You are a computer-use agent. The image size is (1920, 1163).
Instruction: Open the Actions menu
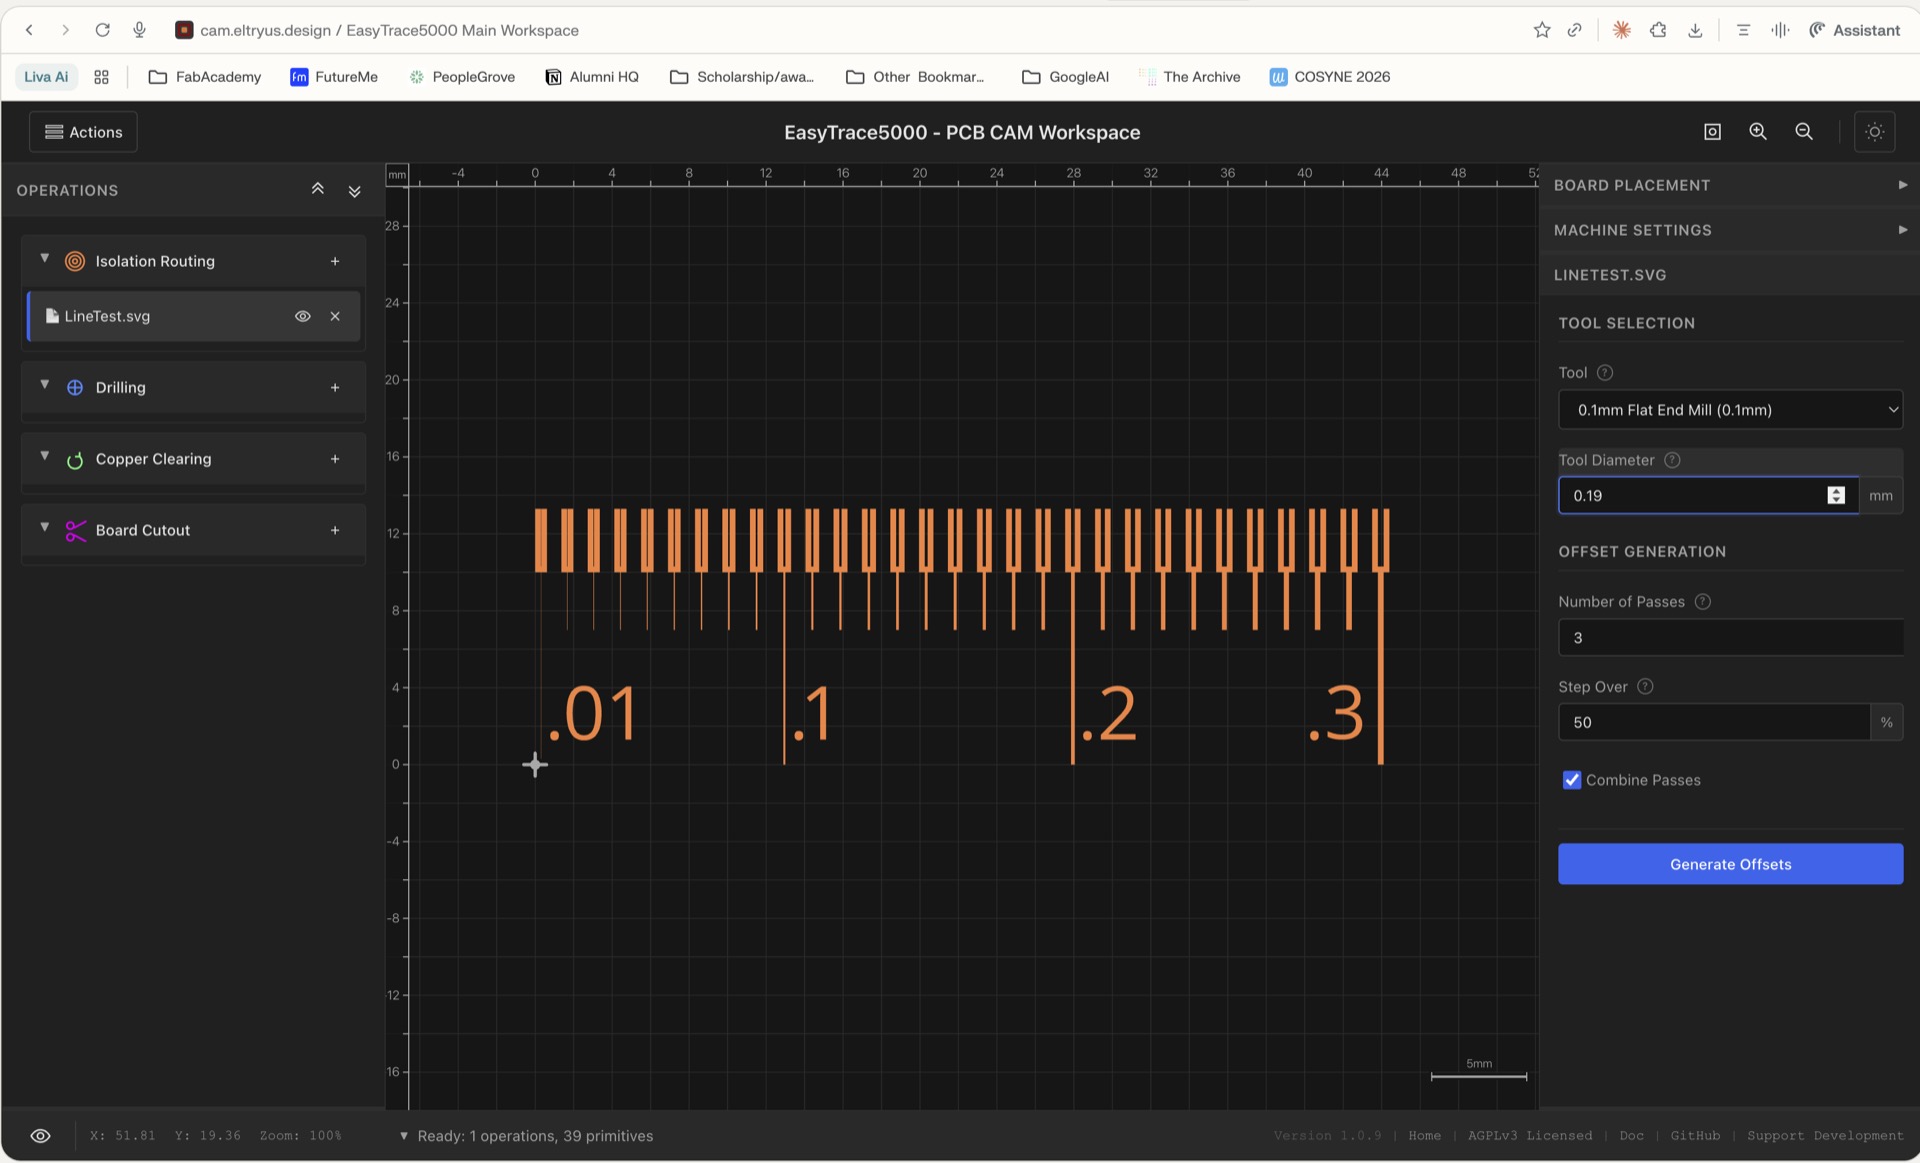coord(83,131)
